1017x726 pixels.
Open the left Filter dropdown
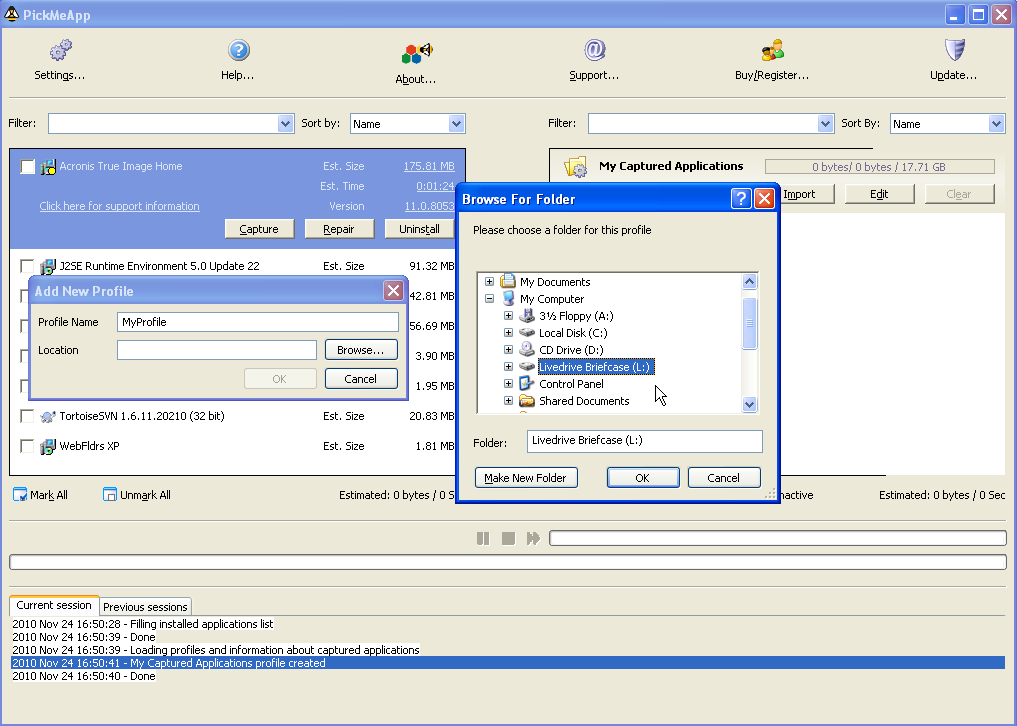tap(285, 123)
